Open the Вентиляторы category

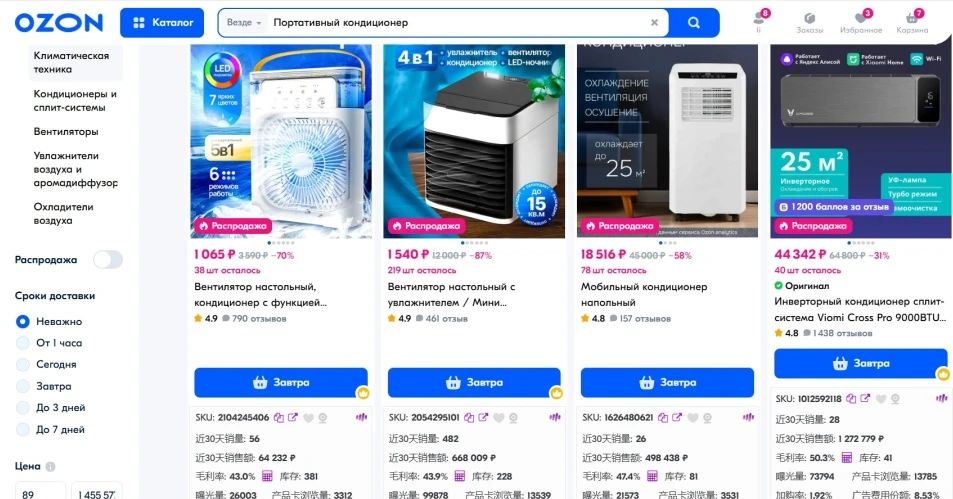(66, 131)
